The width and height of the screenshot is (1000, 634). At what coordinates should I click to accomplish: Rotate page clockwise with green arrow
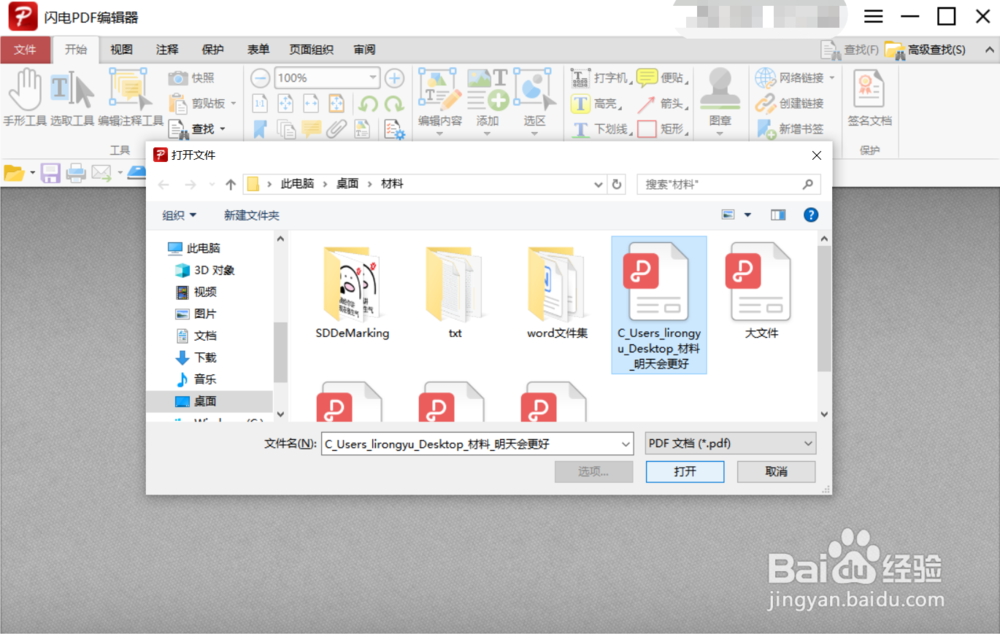click(x=394, y=104)
